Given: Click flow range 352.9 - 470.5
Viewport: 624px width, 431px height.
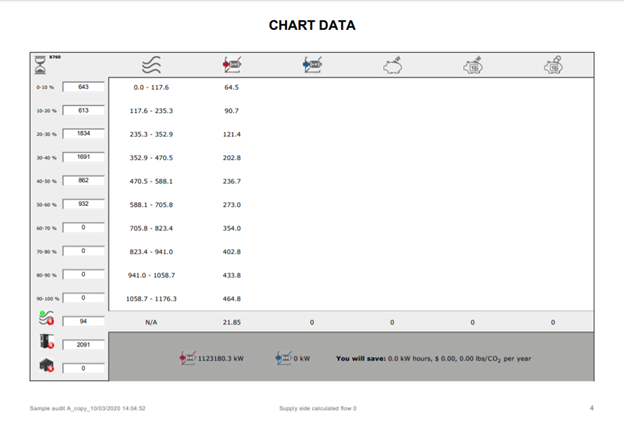Looking at the screenshot, I should click(151, 158).
